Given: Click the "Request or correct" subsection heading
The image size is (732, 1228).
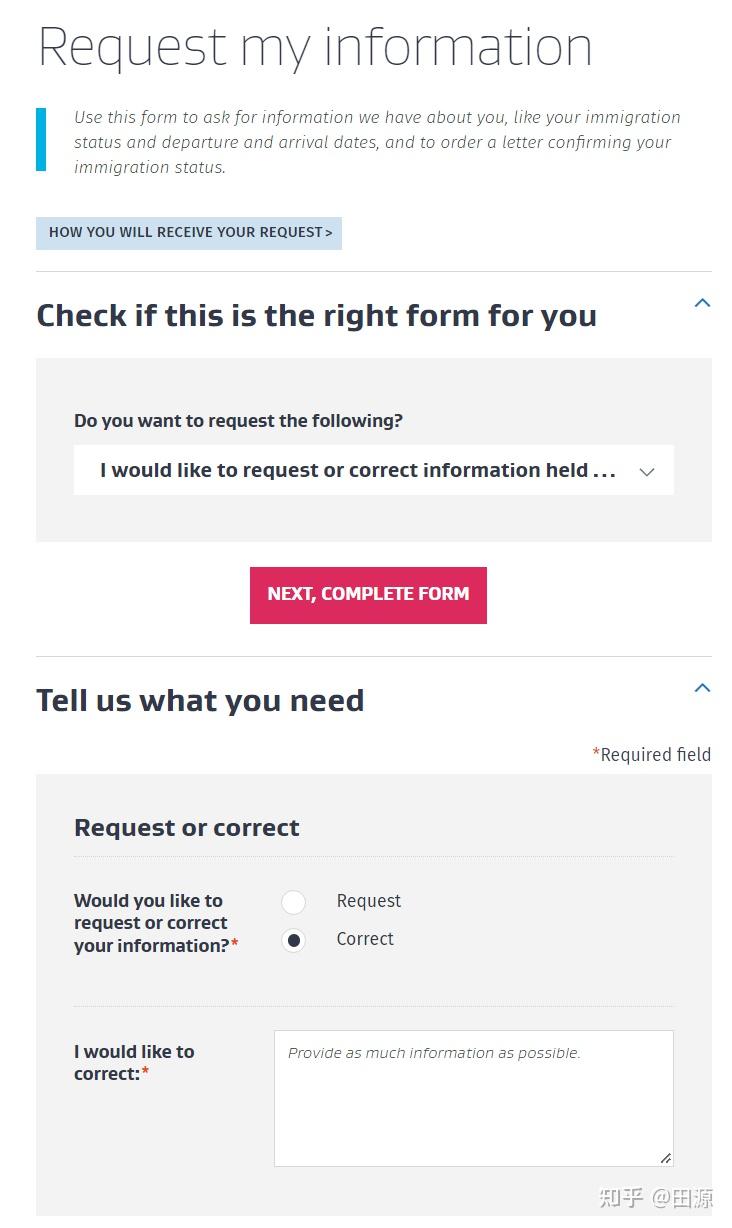Looking at the screenshot, I should tap(187, 828).
